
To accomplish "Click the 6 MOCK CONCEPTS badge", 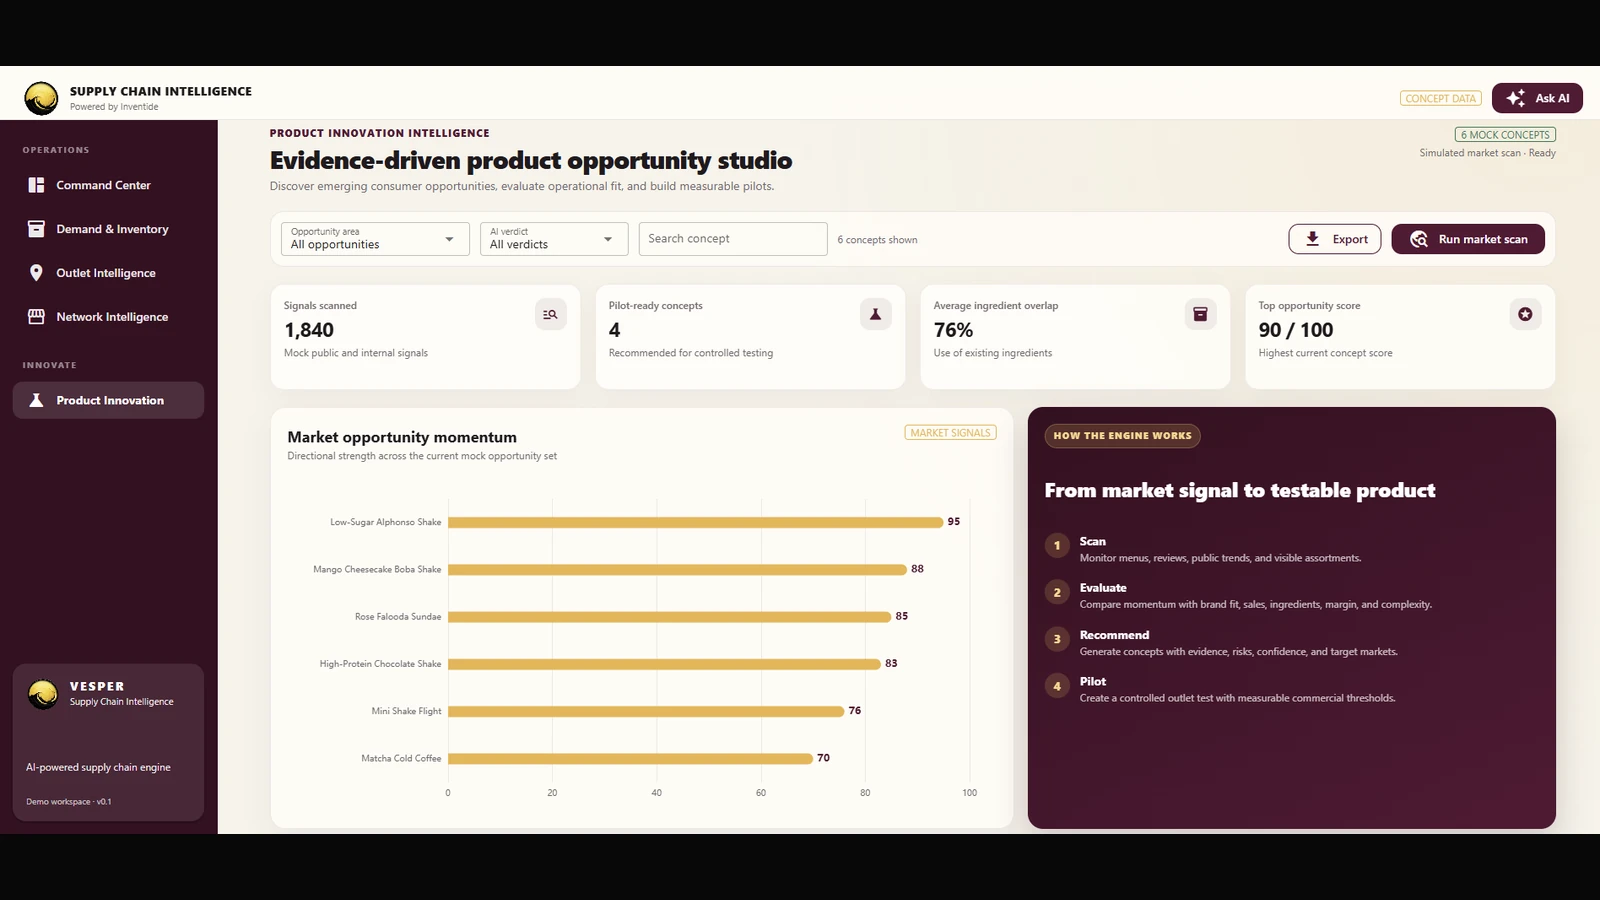I will tap(1505, 134).
